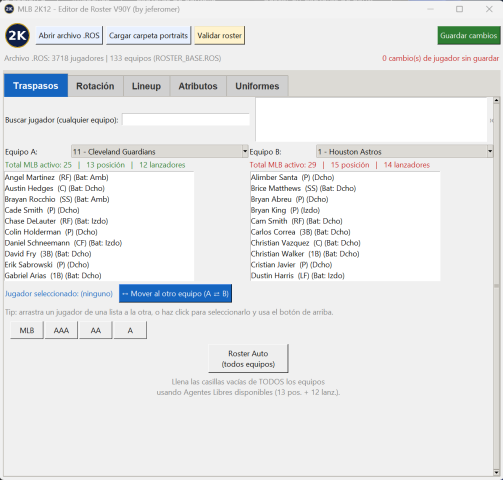Click Mover al otro equipo button
The image size is (503, 480).
coord(175,294)
